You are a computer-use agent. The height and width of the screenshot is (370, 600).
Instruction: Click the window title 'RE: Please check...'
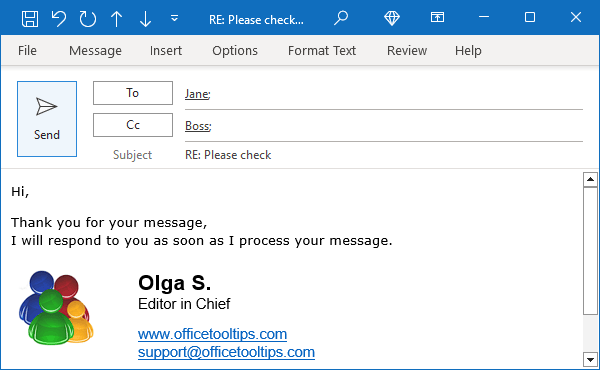click(x=256, y=20)
